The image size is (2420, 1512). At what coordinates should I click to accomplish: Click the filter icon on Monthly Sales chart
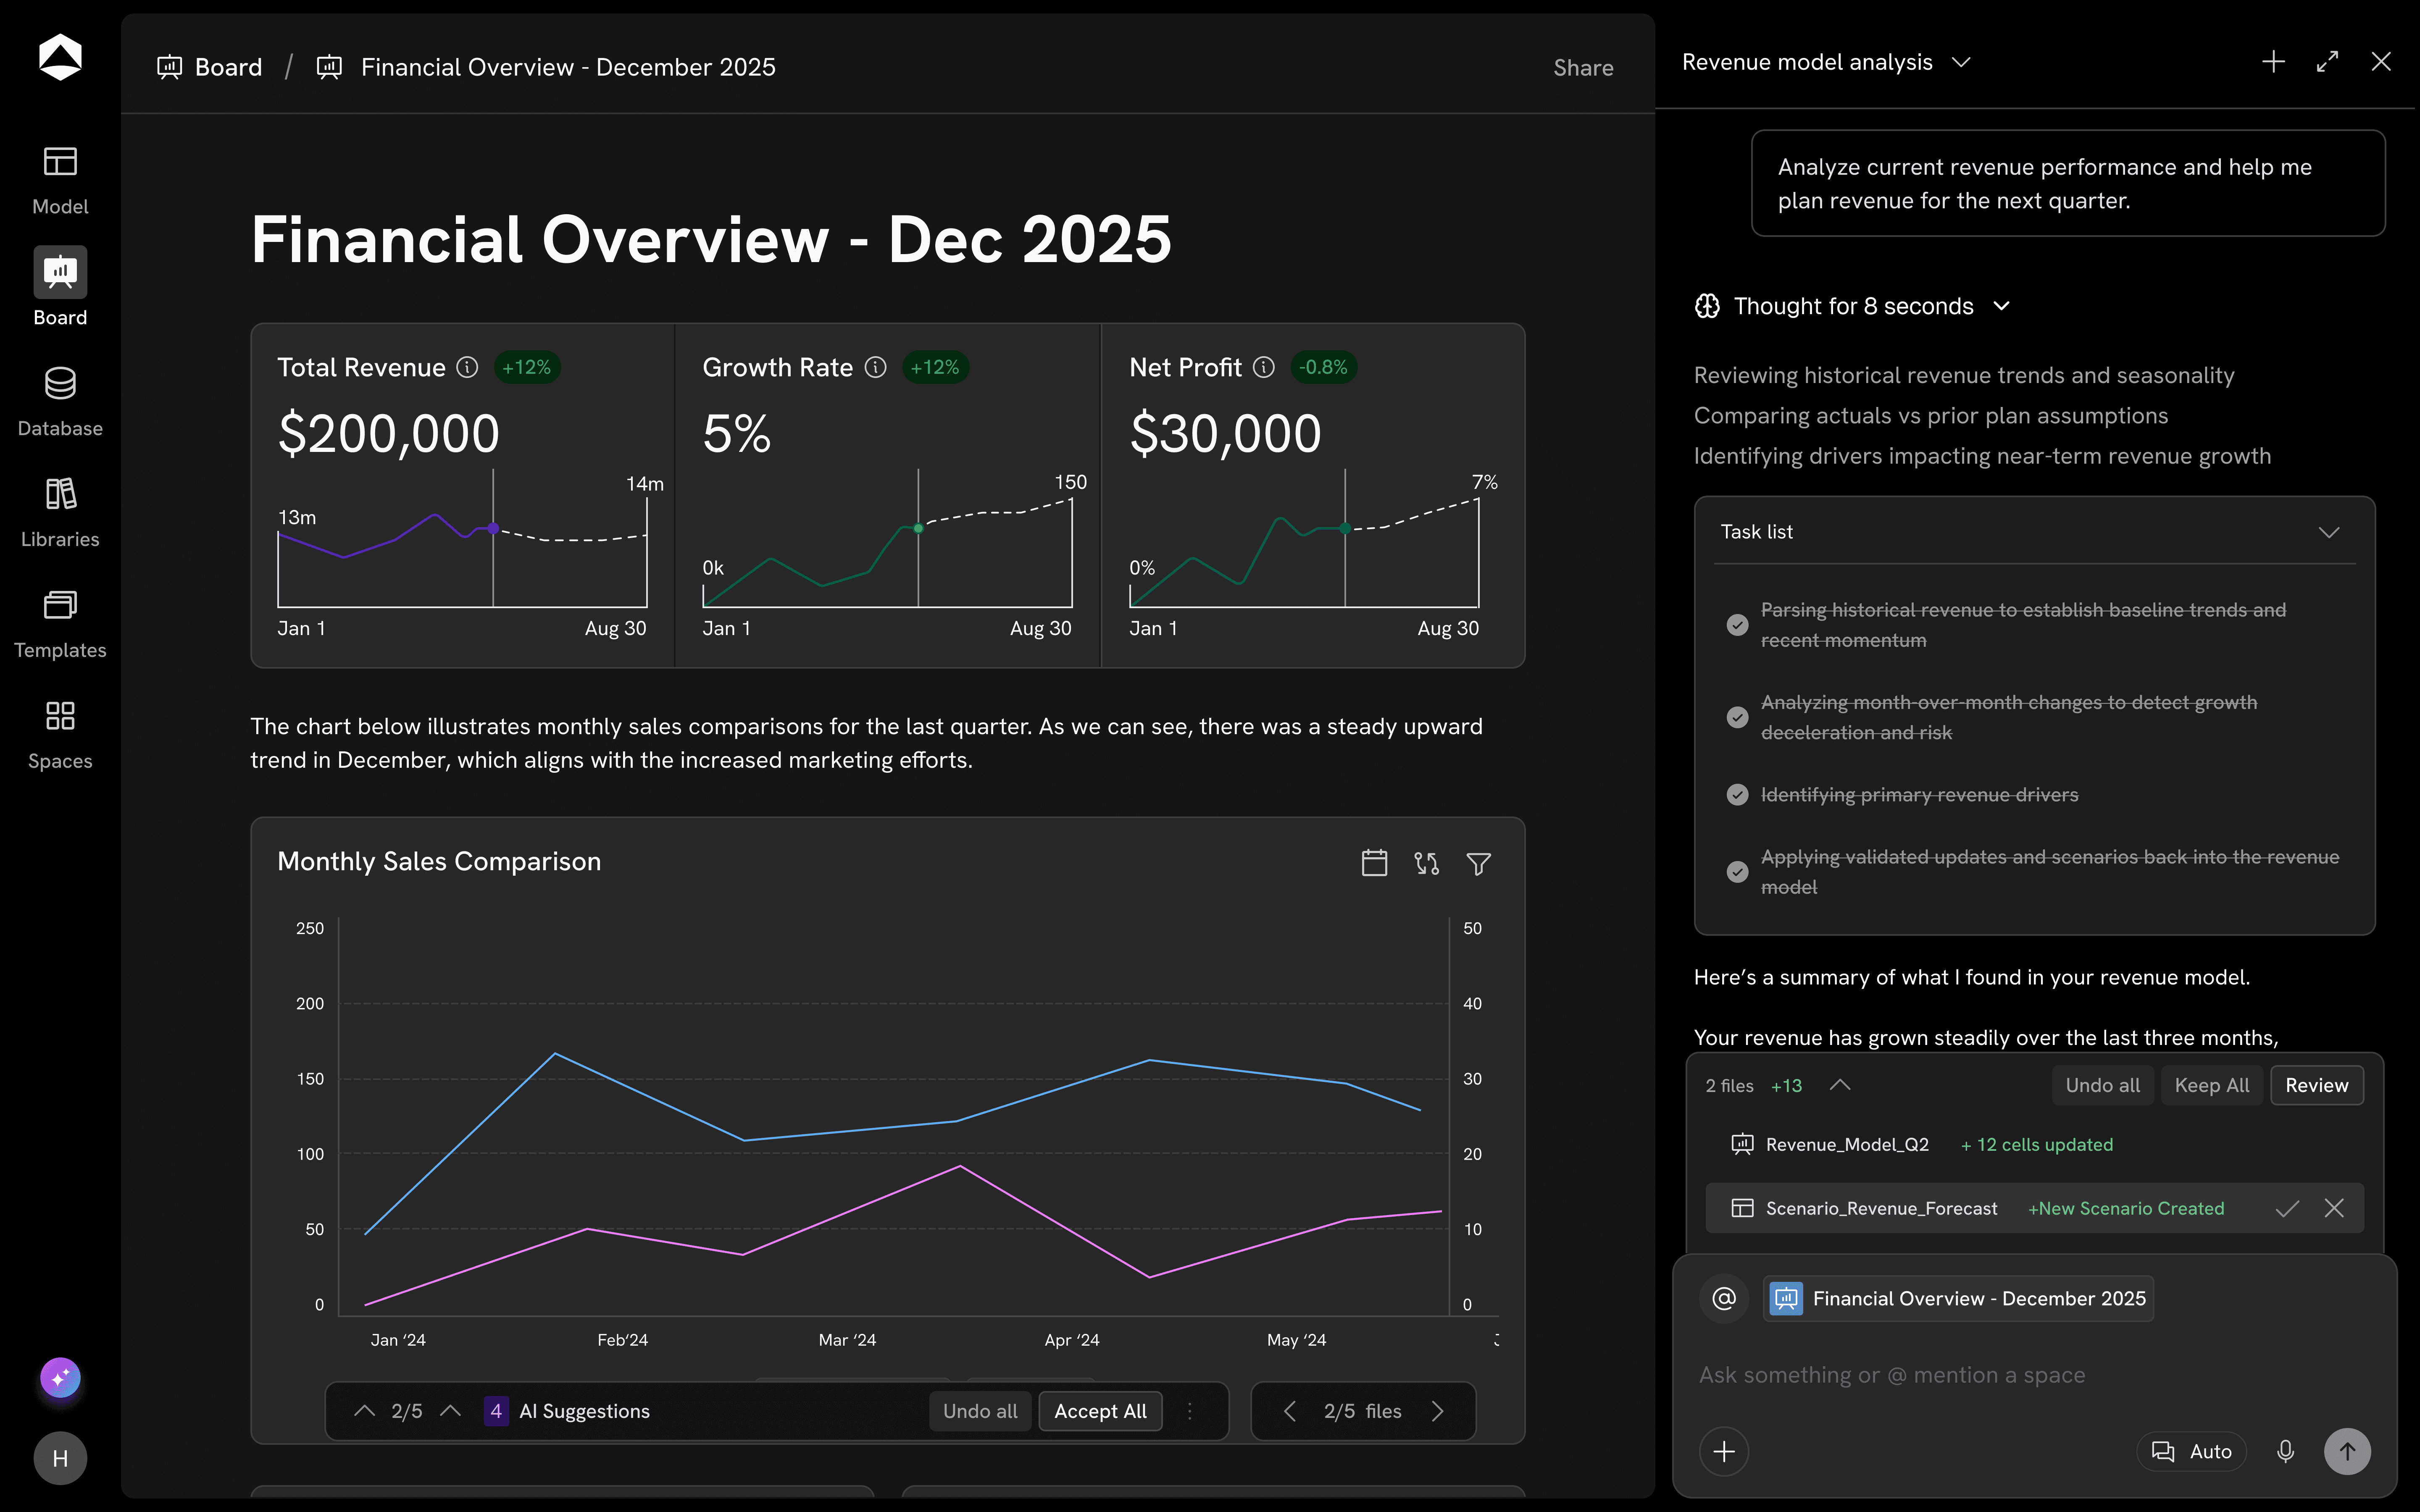1478,863
